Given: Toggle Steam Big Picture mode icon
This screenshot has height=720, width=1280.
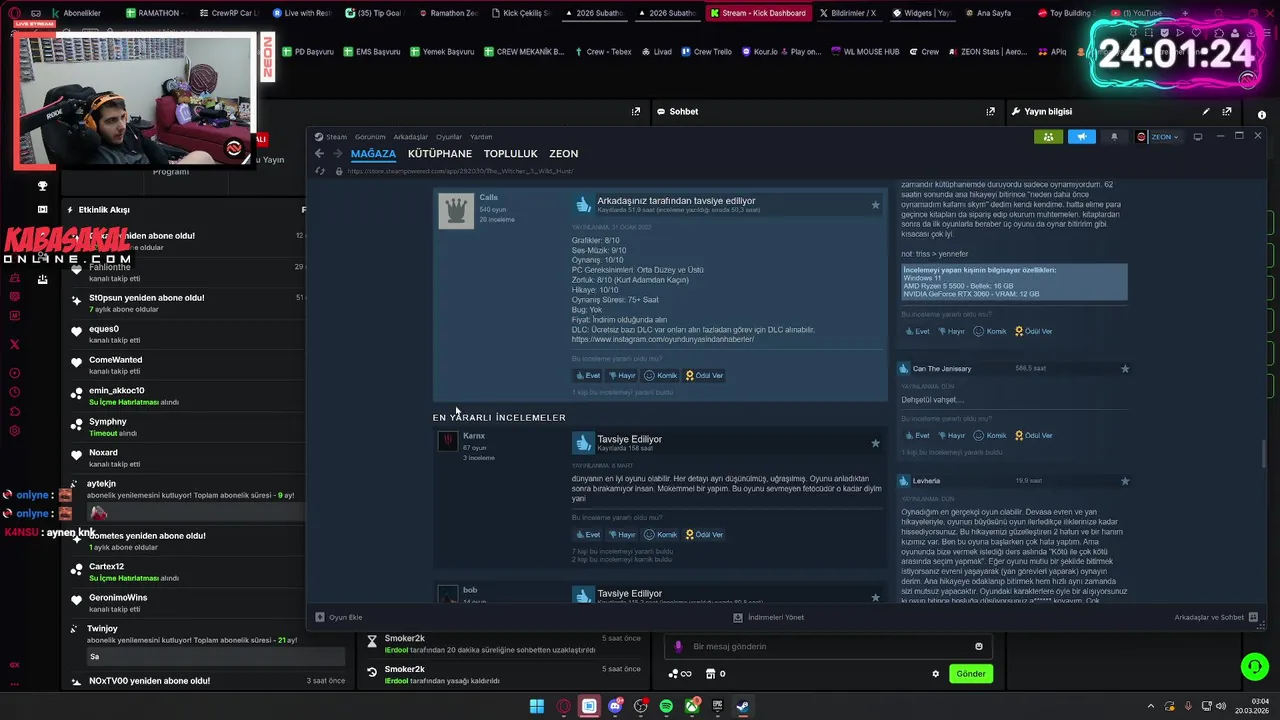Looking at the screenshot, I should coord(1198,137).
